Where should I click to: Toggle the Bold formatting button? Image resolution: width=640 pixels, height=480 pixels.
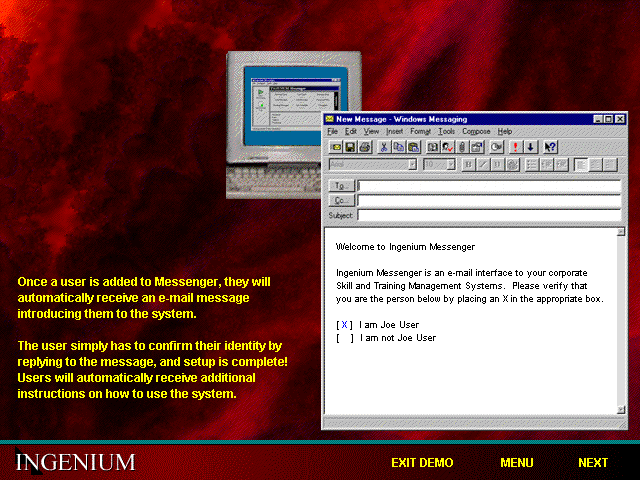coord(467,165)
